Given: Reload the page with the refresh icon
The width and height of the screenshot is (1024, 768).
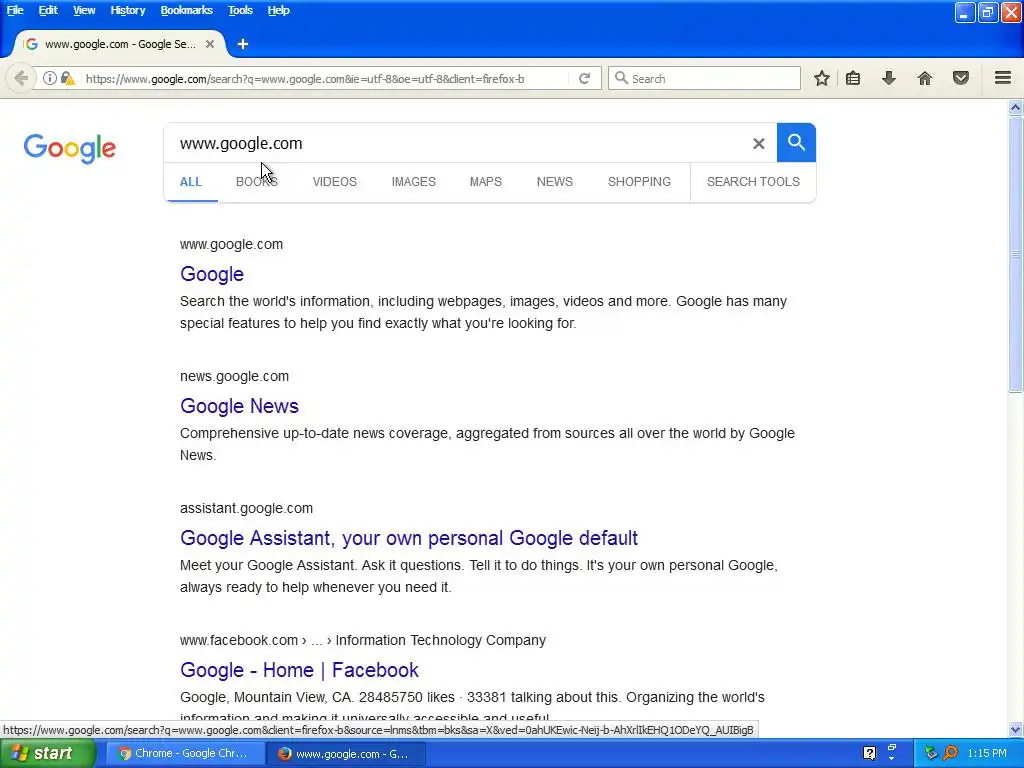Looking at the screenshot, I should (x=584, y=78).
